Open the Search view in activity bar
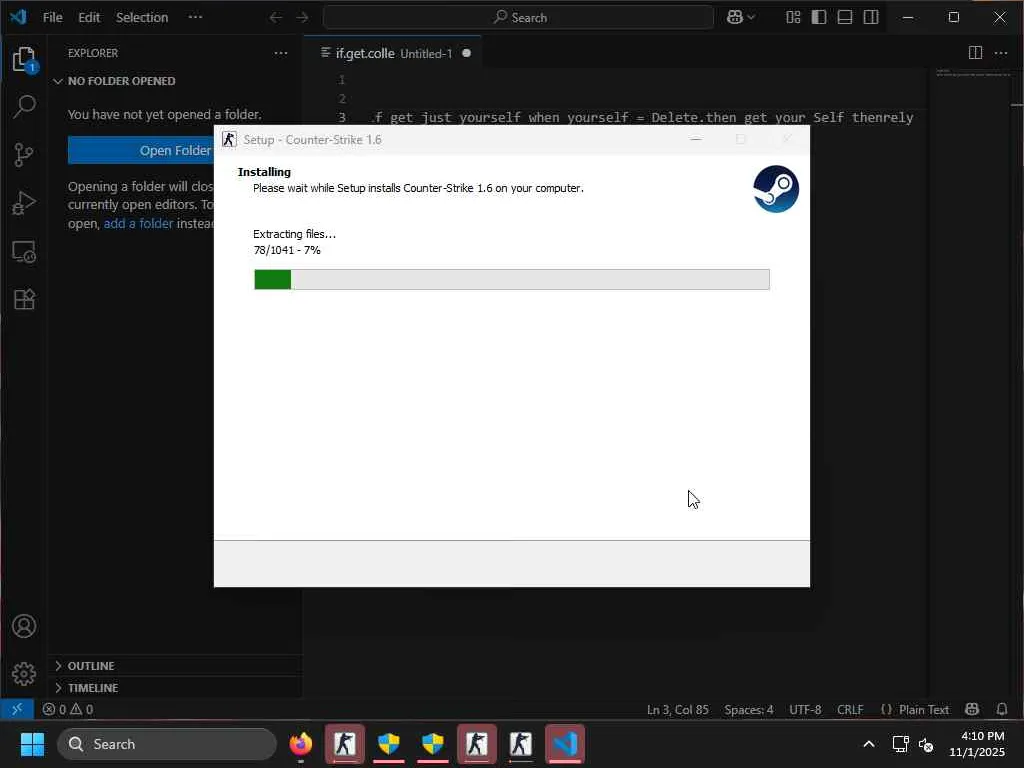The height and width of the screenshot is (768, 1024). [24, 106]
